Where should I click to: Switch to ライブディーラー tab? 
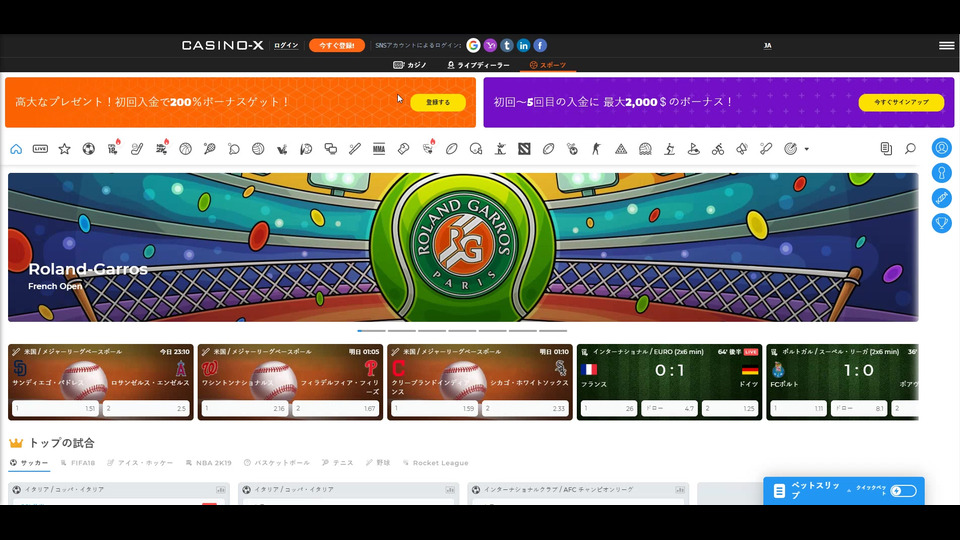478,65
